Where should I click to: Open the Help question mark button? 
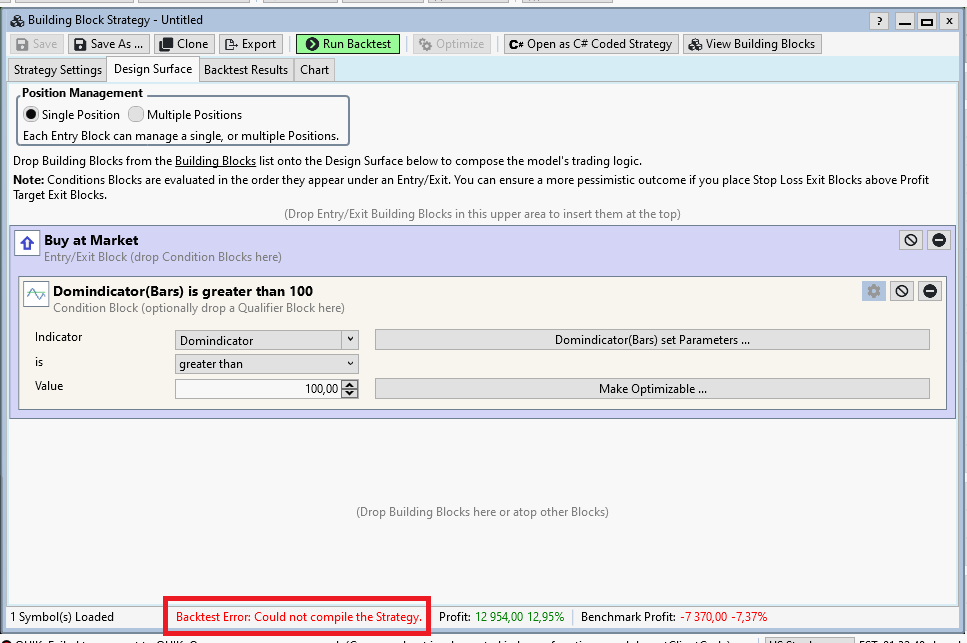[x=877, y=20]
